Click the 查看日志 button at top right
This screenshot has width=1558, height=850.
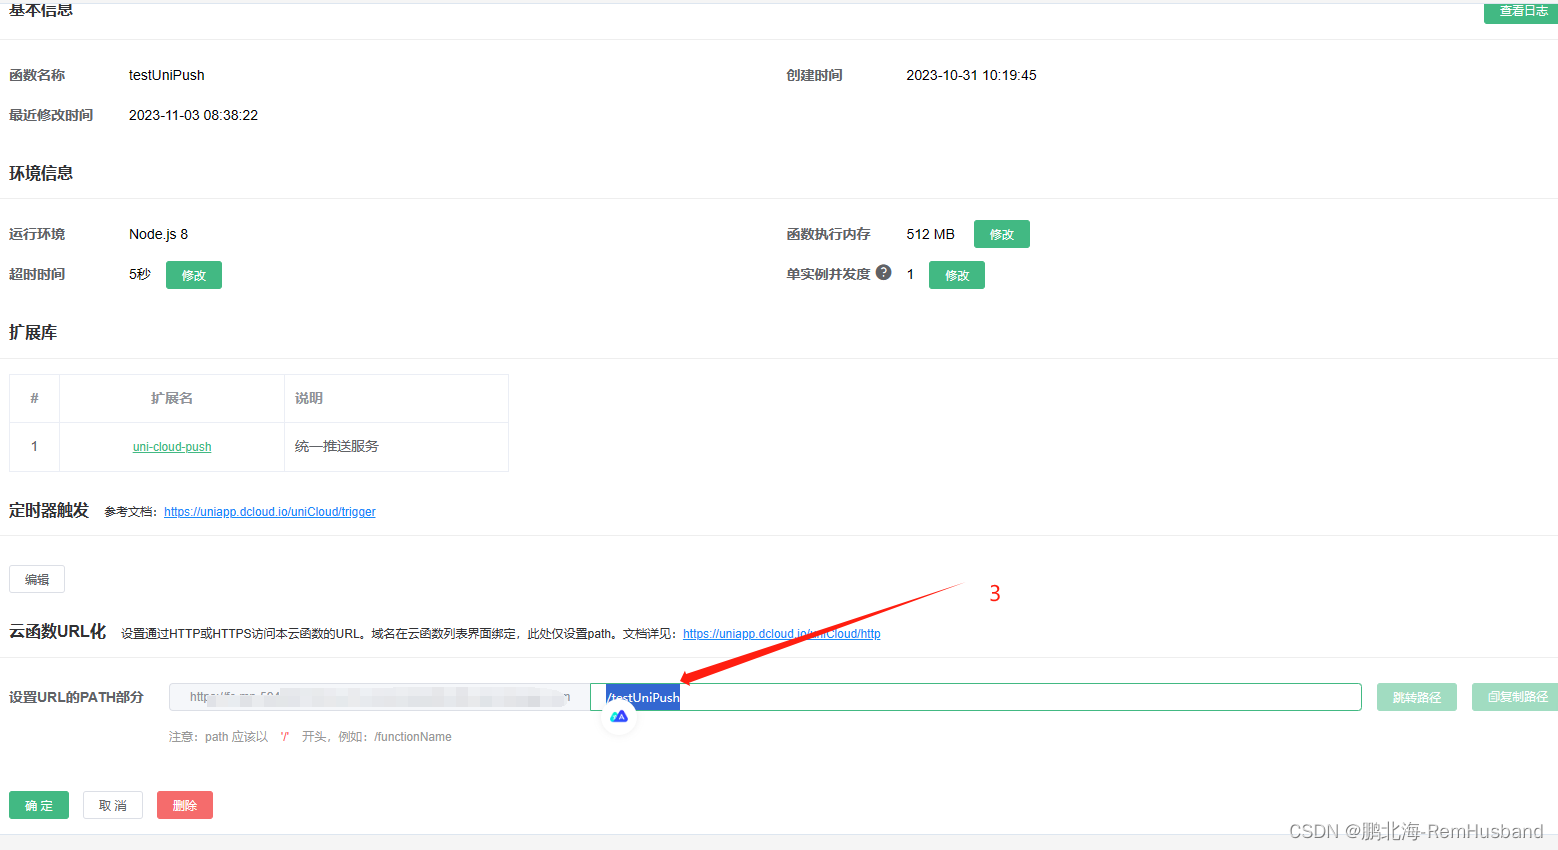pos(1521,11)
